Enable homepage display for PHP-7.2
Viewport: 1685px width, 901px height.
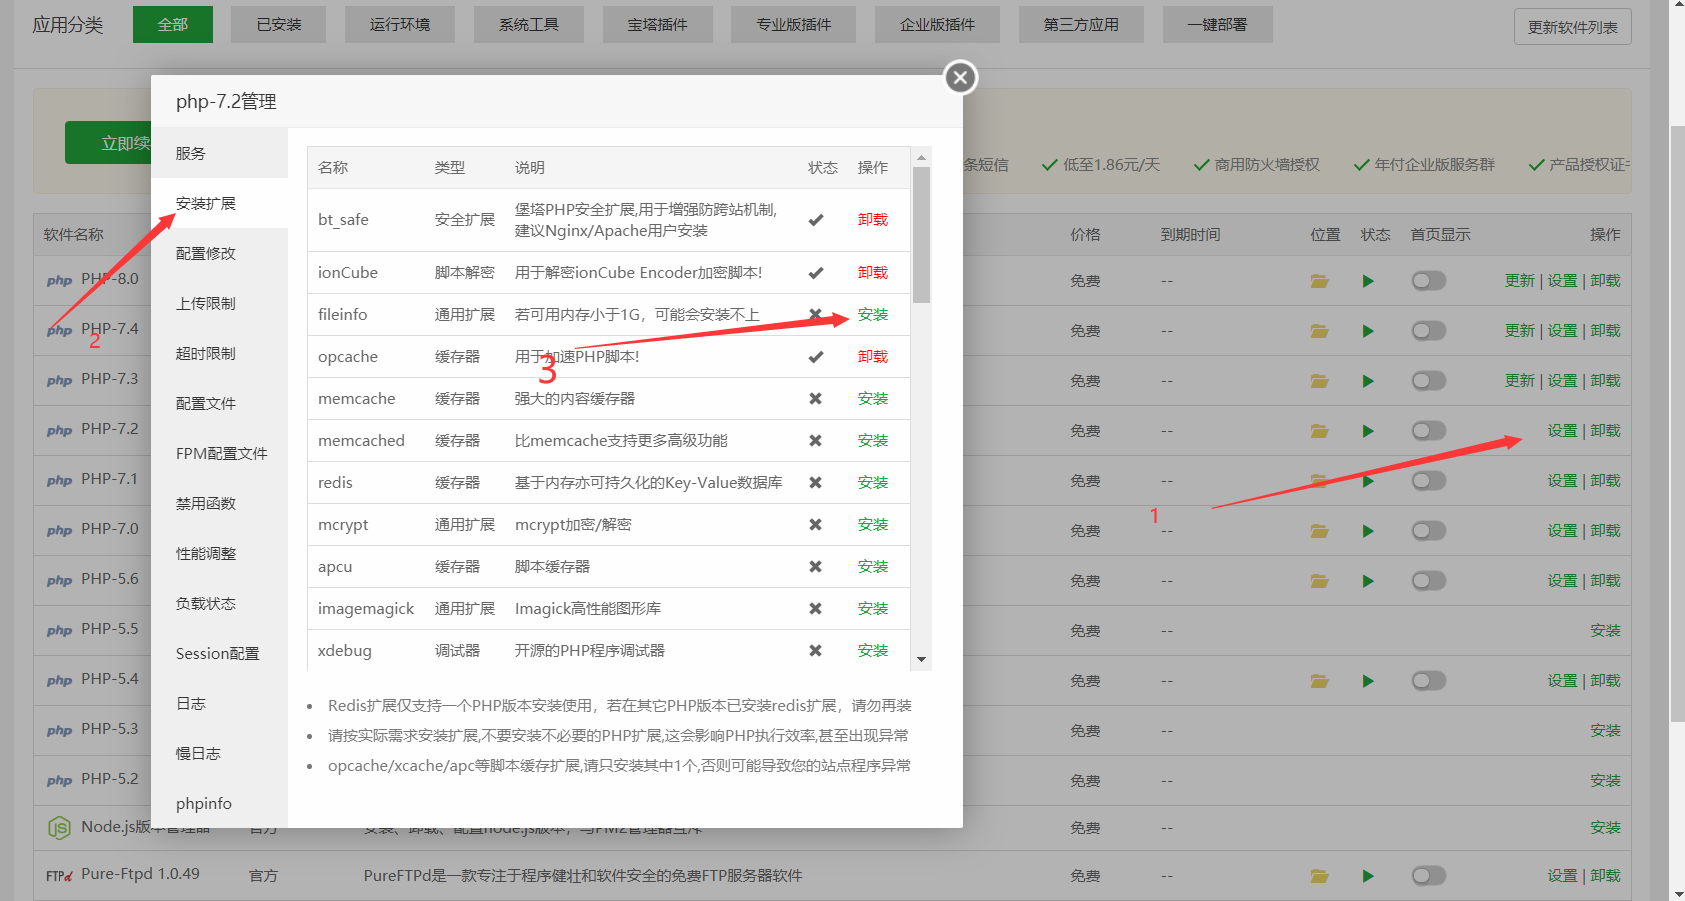coord(1428,431)
